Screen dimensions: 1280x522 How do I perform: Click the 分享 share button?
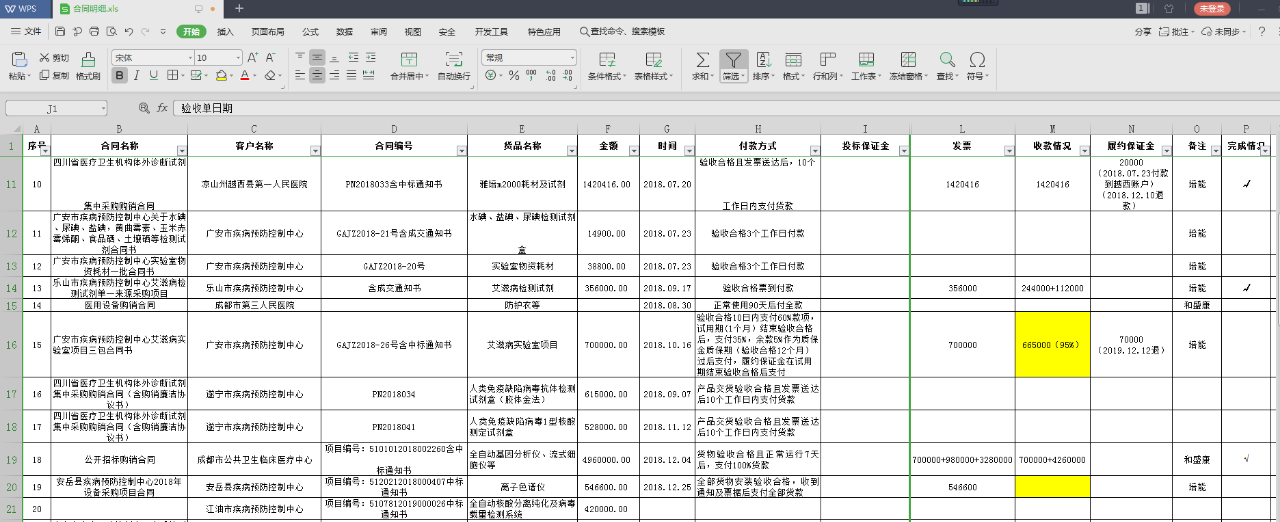click(x=1143, y=32)
